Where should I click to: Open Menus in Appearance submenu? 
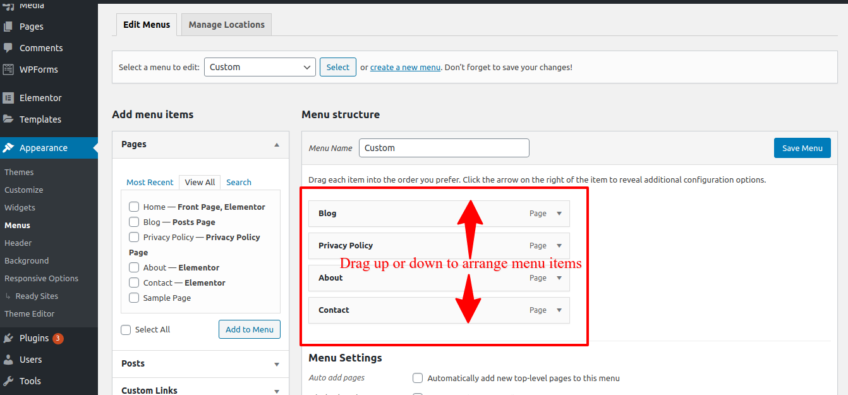[17, 225]
